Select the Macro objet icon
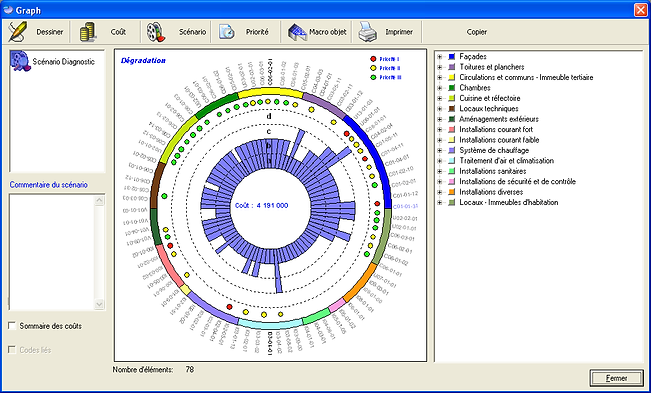The width and height of the screenshot is (651, 393). pos(296,32)
